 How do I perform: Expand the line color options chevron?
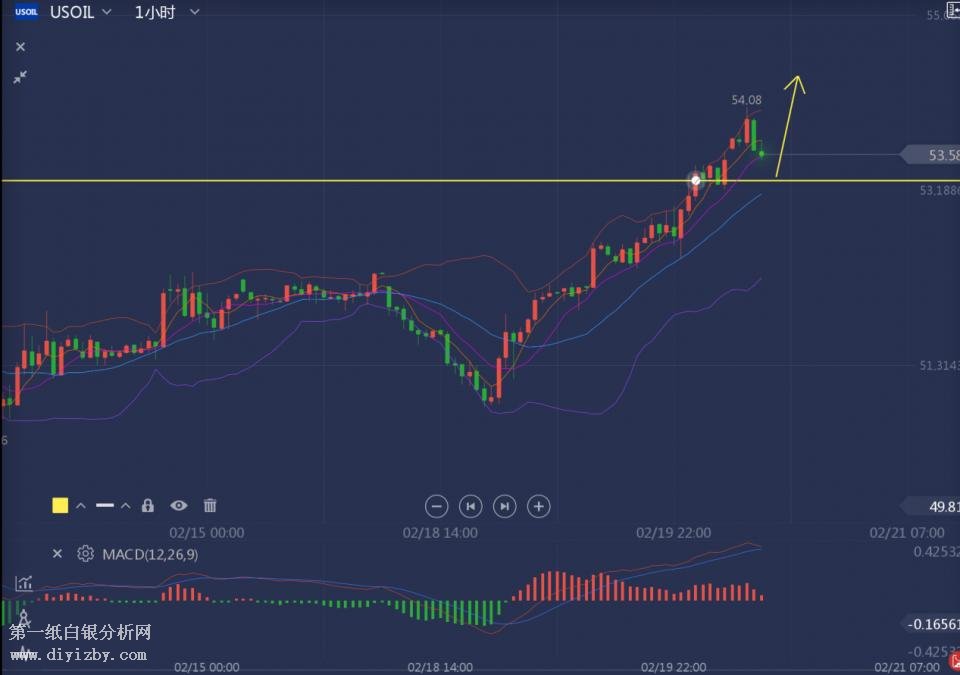tap(81, 506)
